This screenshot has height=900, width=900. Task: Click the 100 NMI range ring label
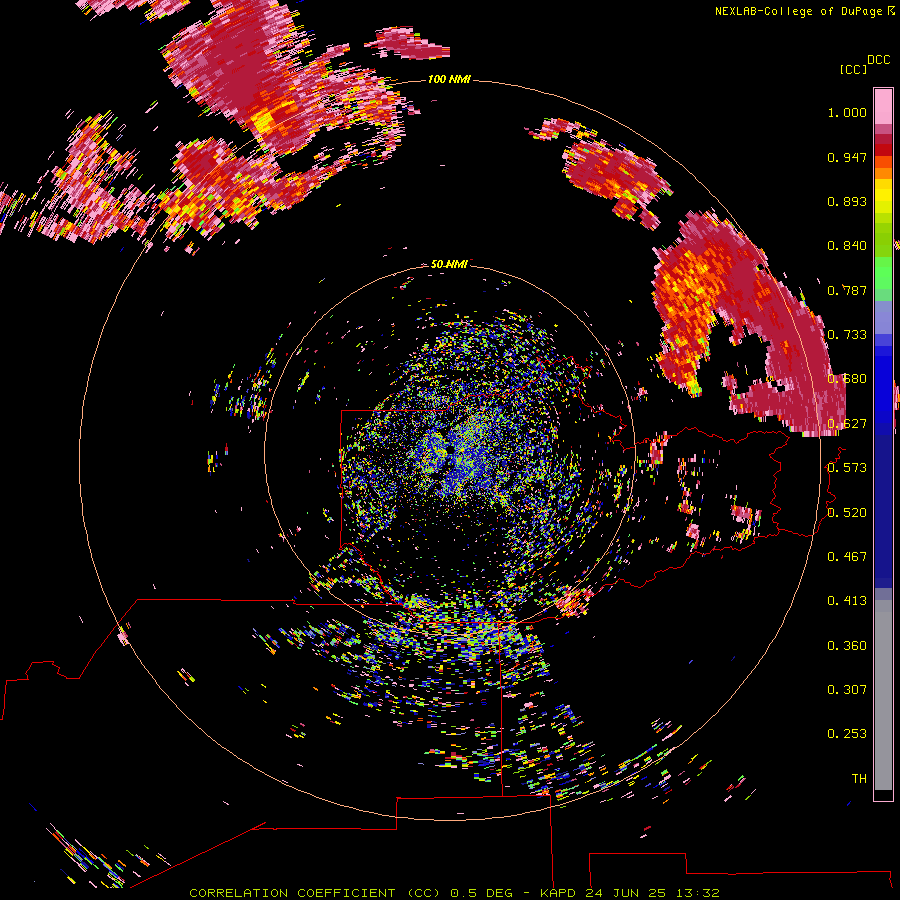point(449,79)
